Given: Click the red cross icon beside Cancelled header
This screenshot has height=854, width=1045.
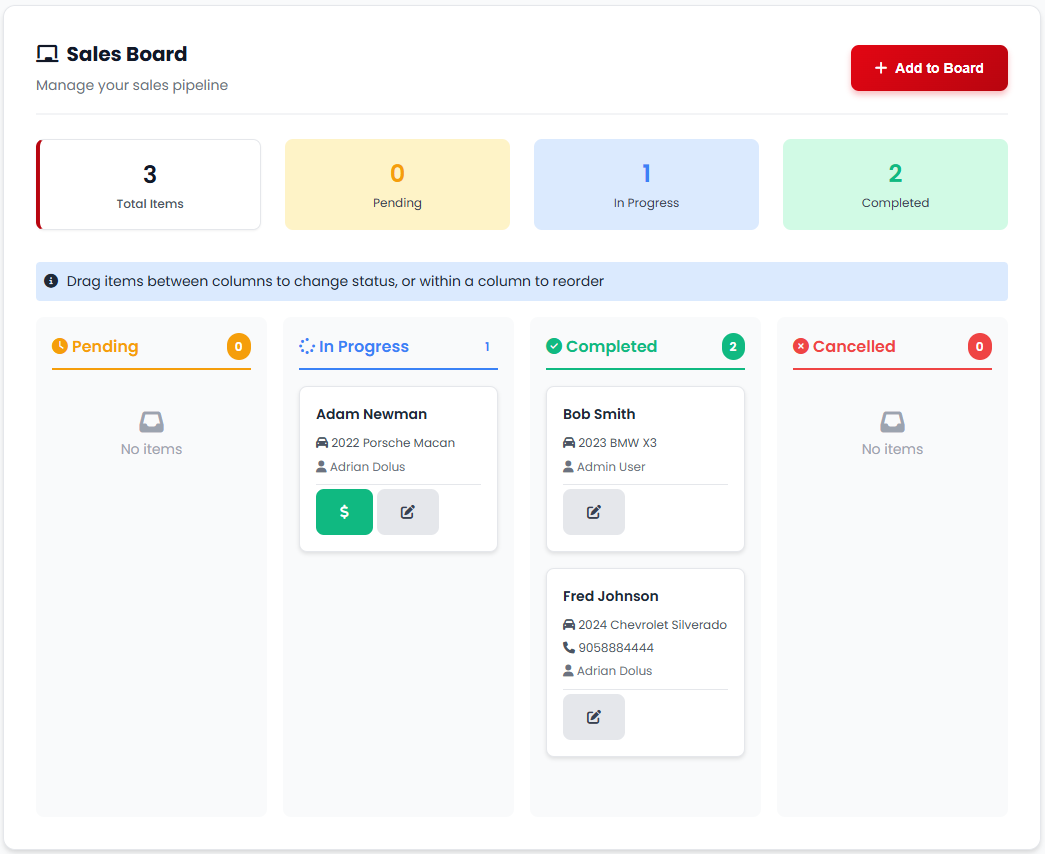Looking at the screenshot, I should 800,345.
